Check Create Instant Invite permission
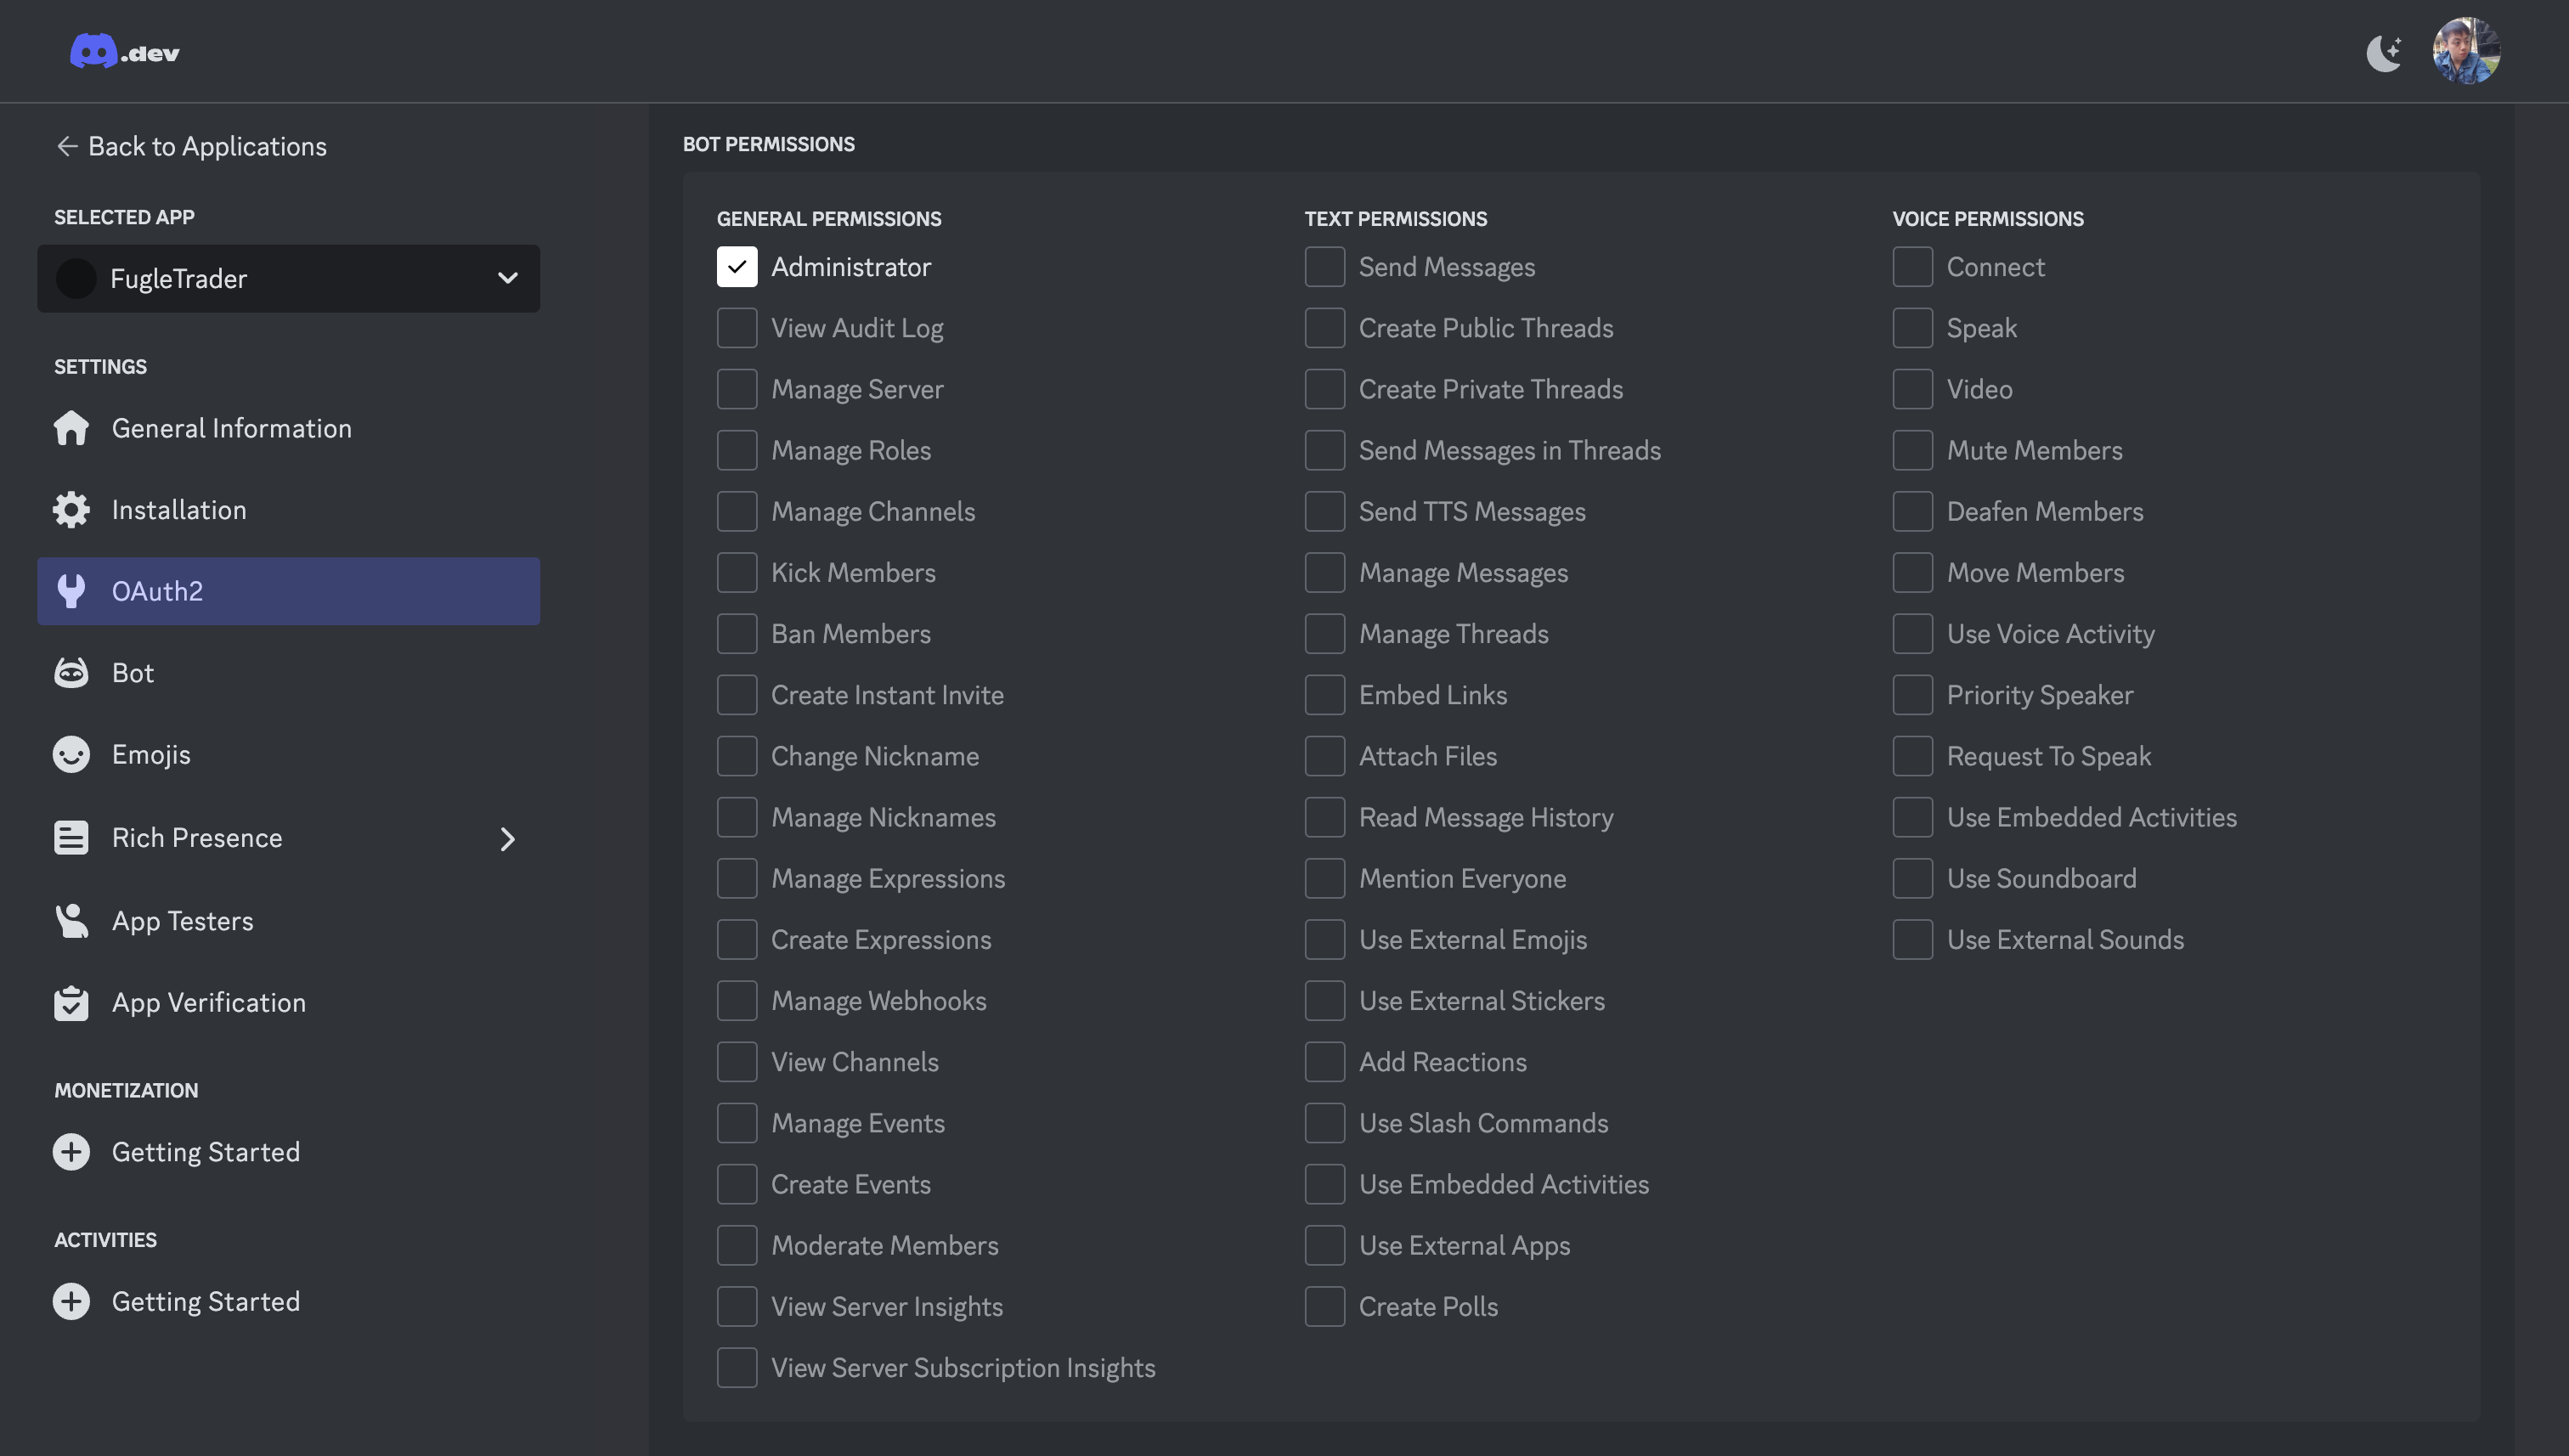2569x1456 pixels. pos(737,695)
